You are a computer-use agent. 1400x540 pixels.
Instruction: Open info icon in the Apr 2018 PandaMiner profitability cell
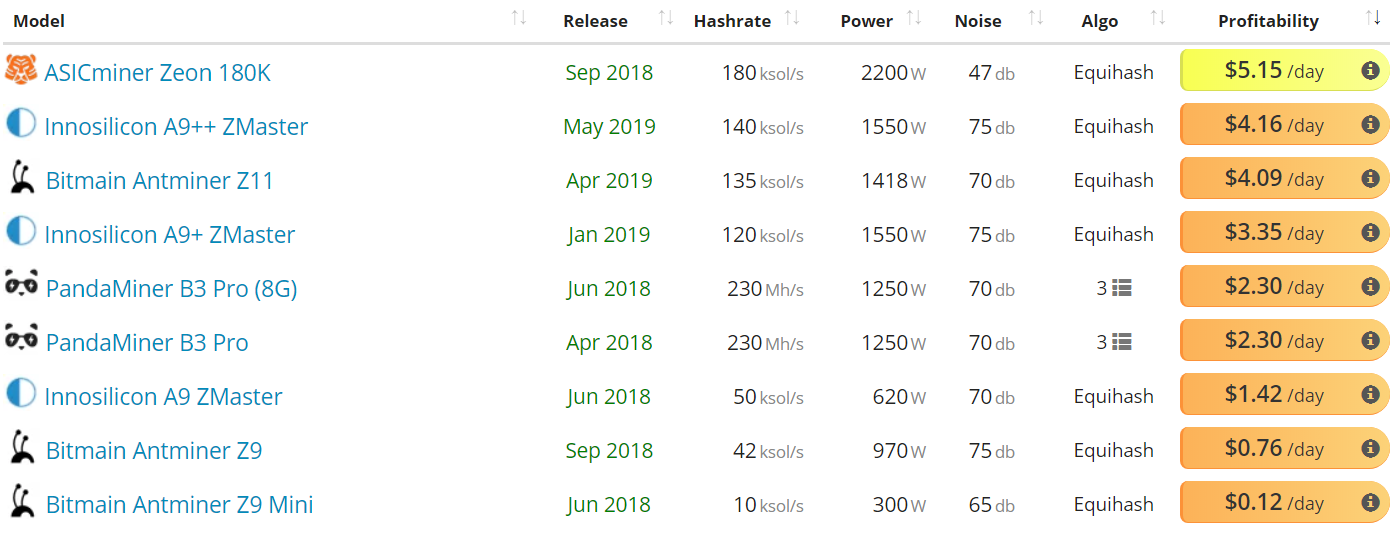click(x=1371, y=341)
